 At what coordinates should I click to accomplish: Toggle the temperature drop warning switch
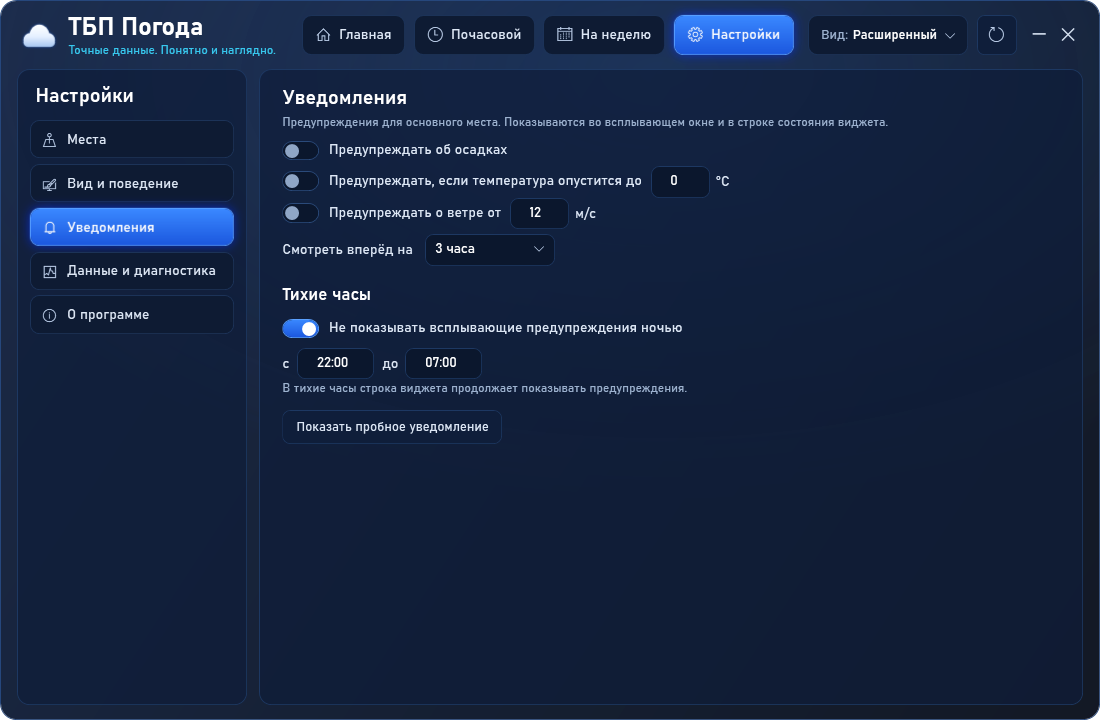click(x=300, y=181)
